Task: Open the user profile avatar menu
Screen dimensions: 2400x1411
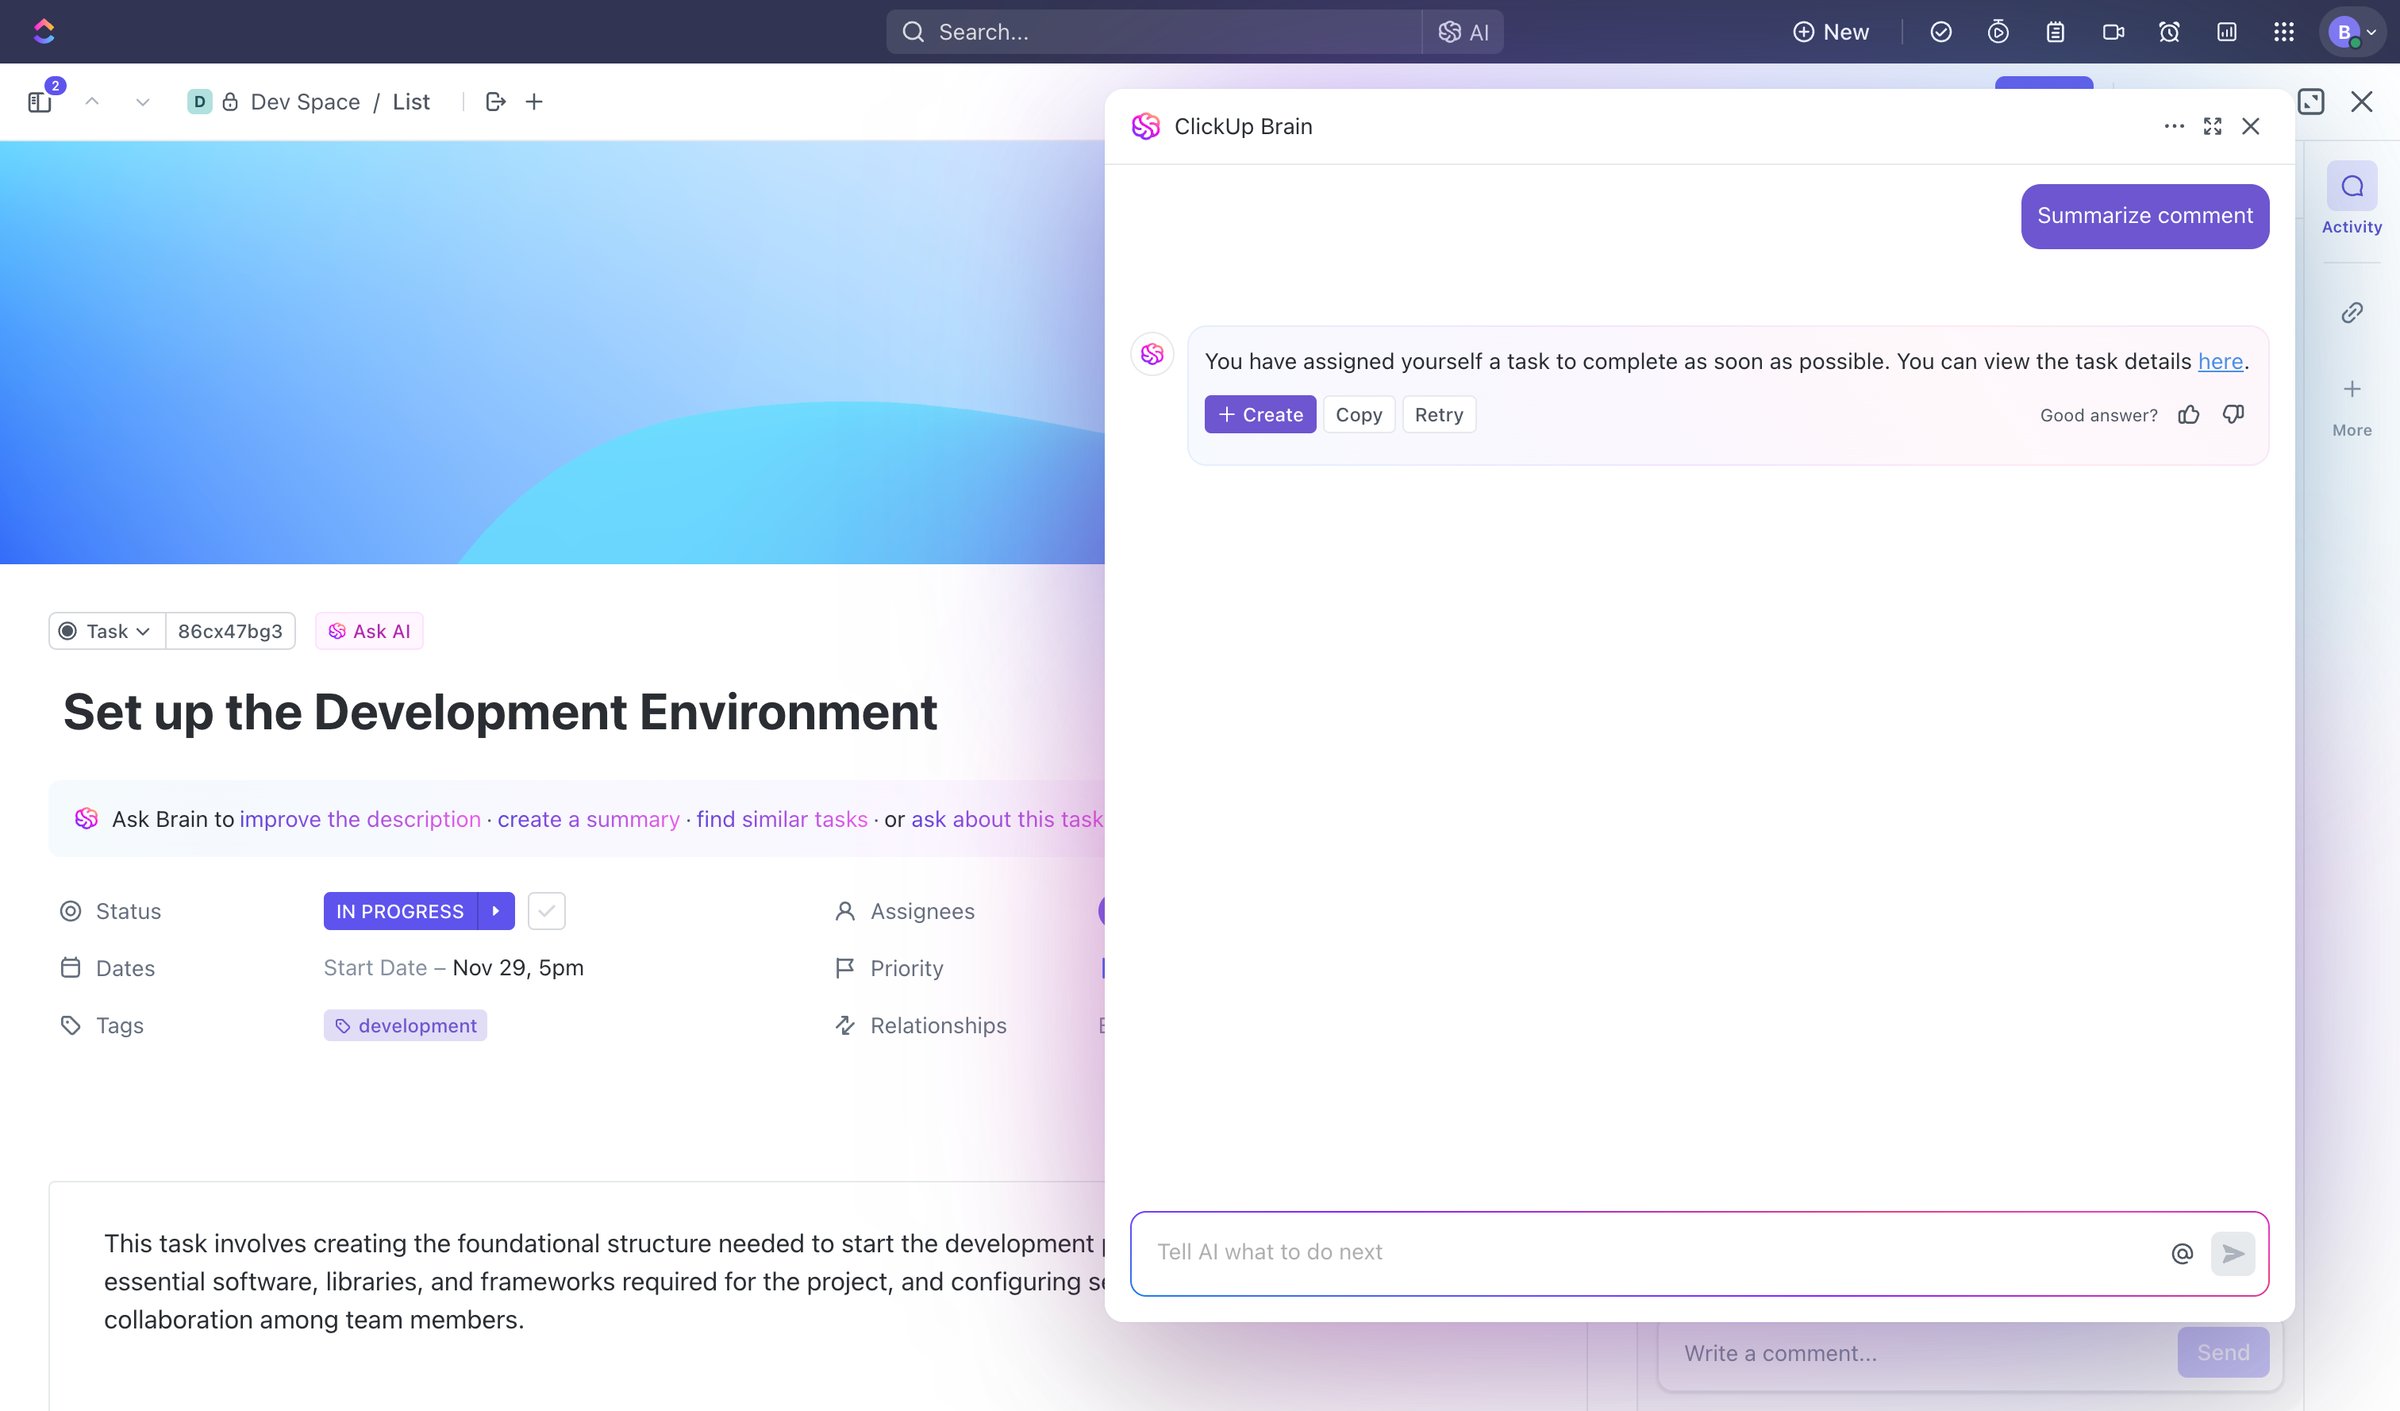Action: [x=2353, y=32]
